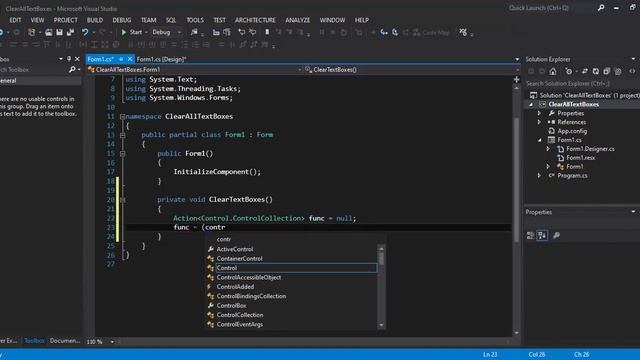Click the Property Pages wrench icon
640x360 pixels.
[x=556, y=236]
